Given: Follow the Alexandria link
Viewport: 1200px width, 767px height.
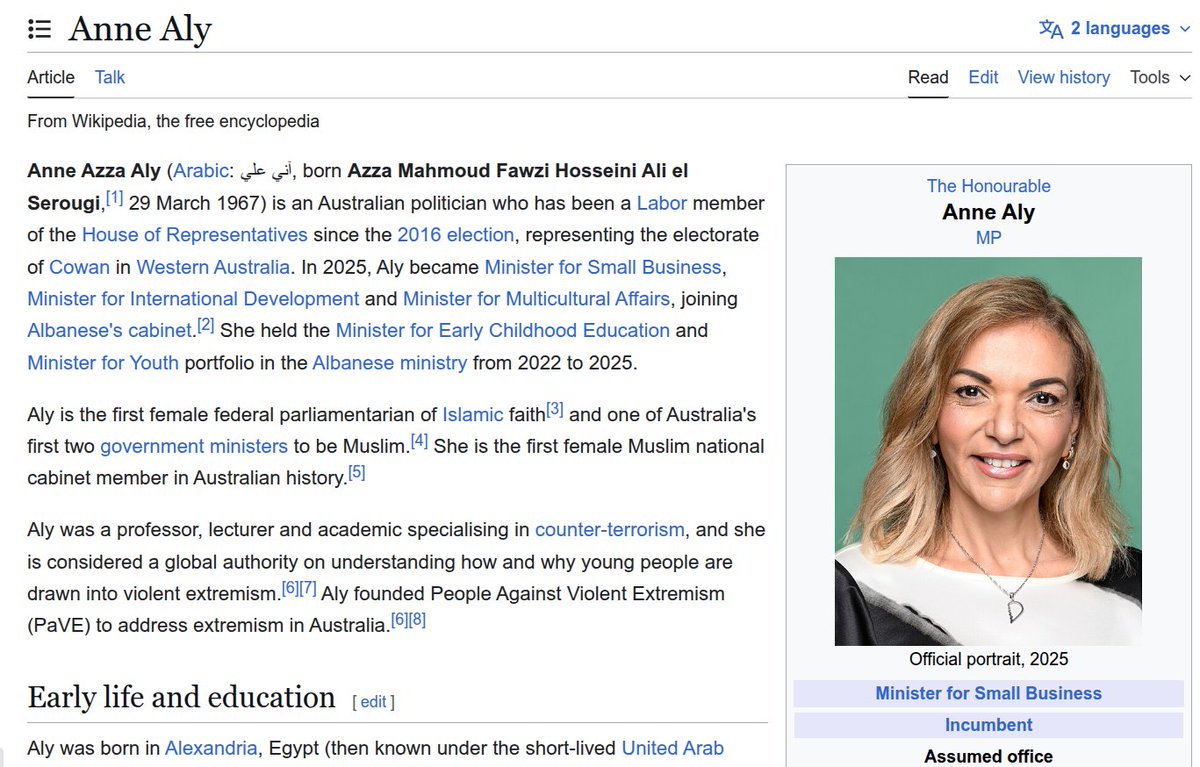Looking at the screenshot, I should pos(211,748).
